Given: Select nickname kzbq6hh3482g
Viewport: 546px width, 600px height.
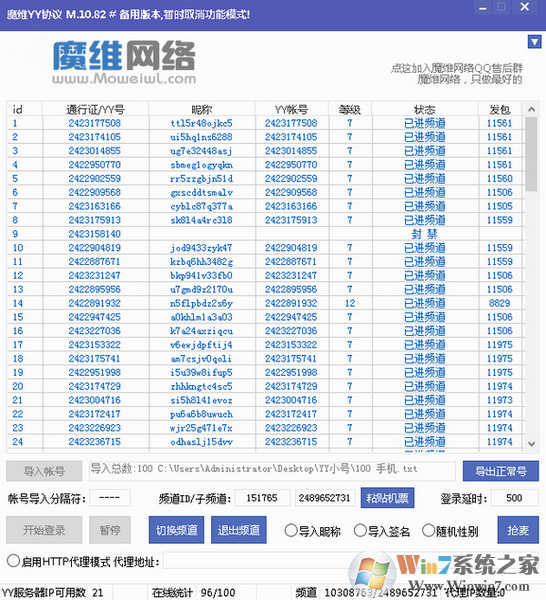Looking at the screenshot, I should coord(202,262).
